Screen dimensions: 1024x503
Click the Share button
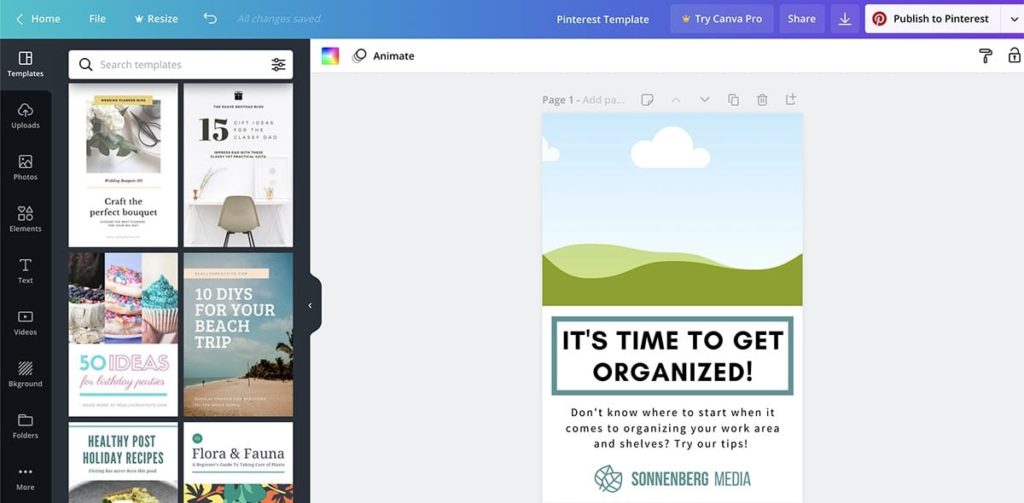pos(801,19)
